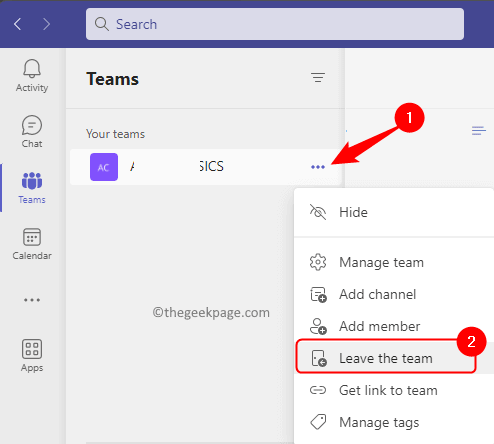Click the Search input box

pyautogui.click(x=275, y=24)
